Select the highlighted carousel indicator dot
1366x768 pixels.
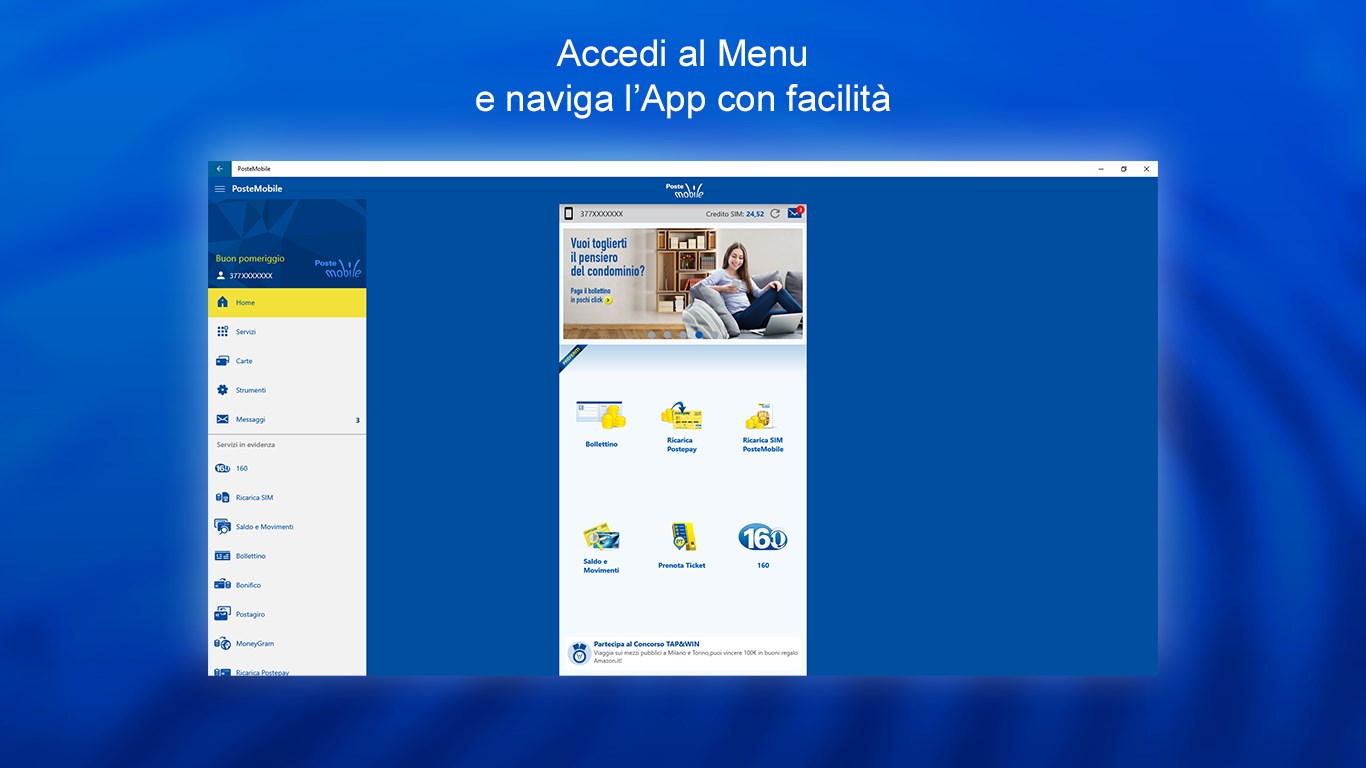click(x=699, y=335)
